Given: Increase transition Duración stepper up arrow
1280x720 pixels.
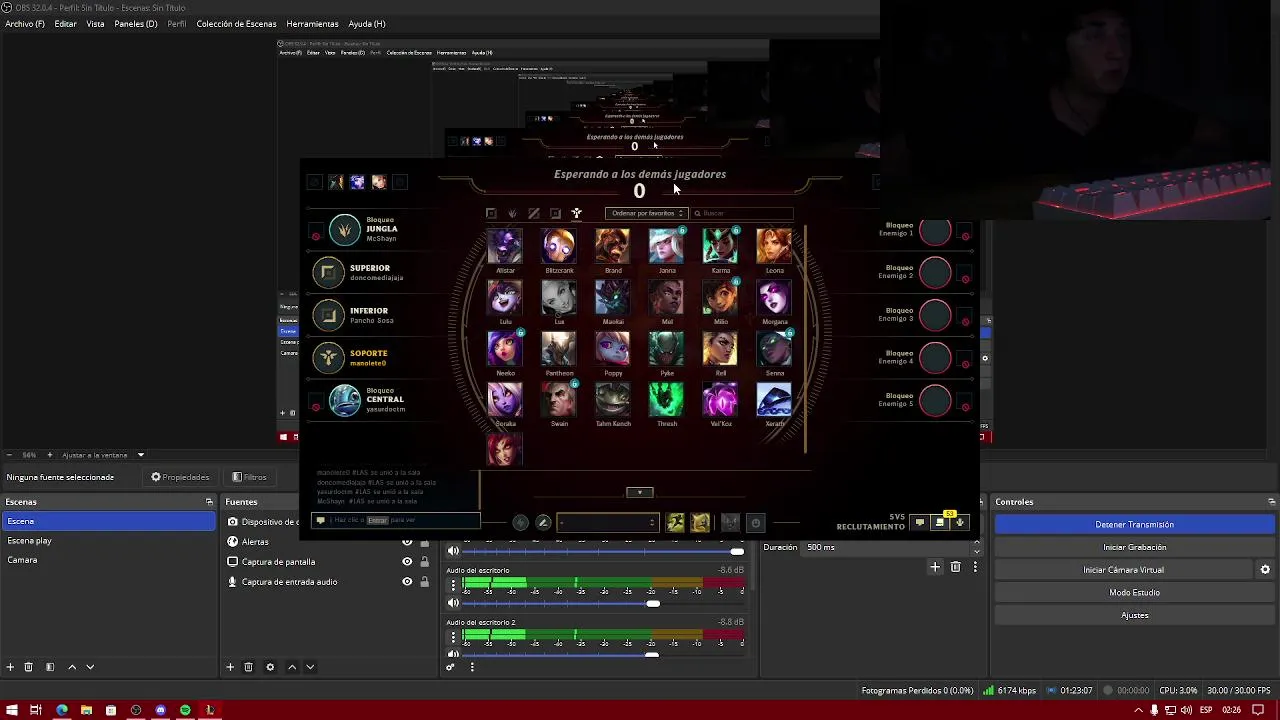Looking at the screenshot, I should coord(977,544).
